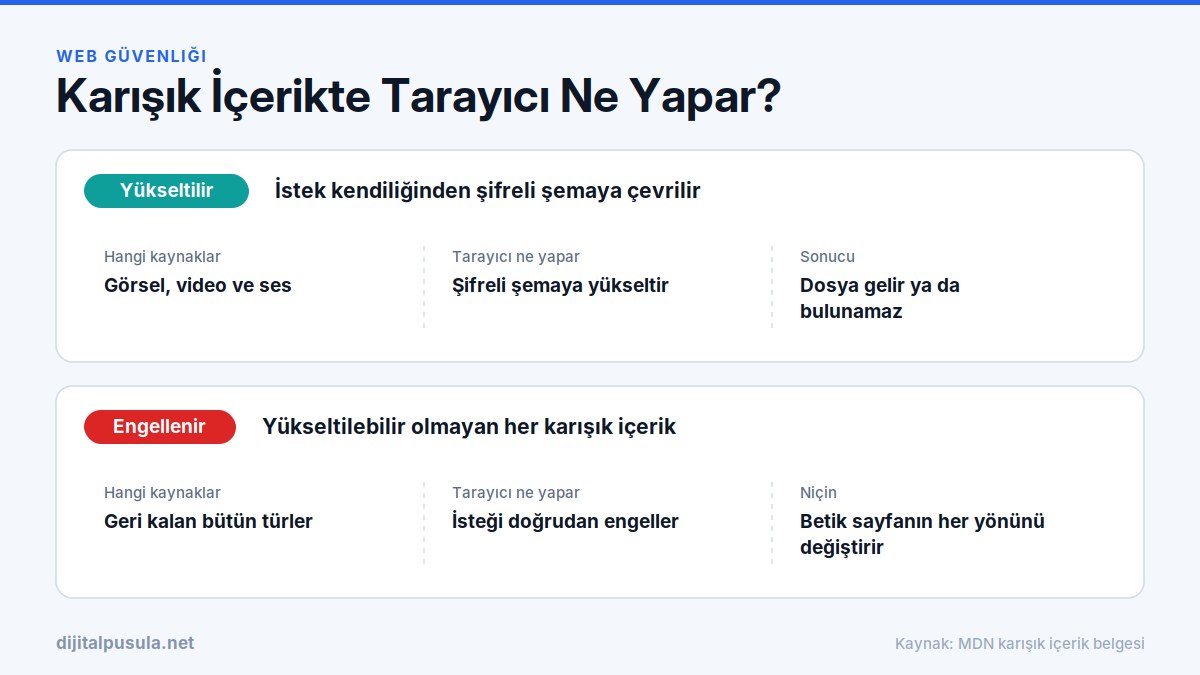
Task: Click the text Geri kalan bütün türler
Action: coord(208,521)
